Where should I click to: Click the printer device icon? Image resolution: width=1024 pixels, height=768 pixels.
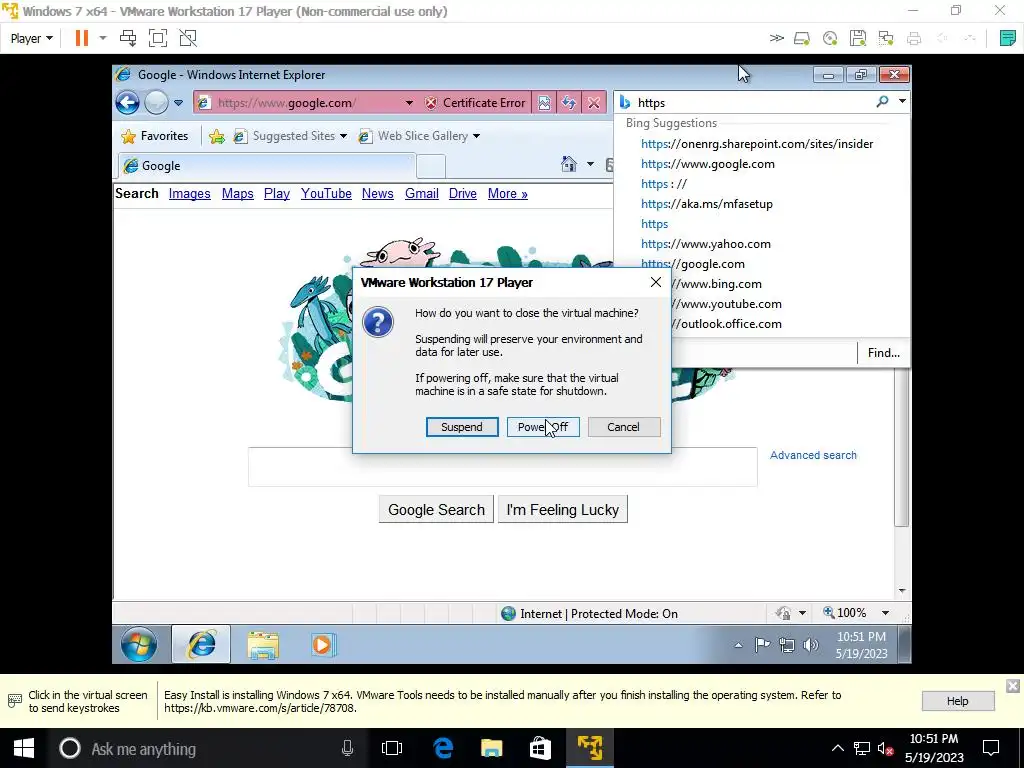[914, 39]
